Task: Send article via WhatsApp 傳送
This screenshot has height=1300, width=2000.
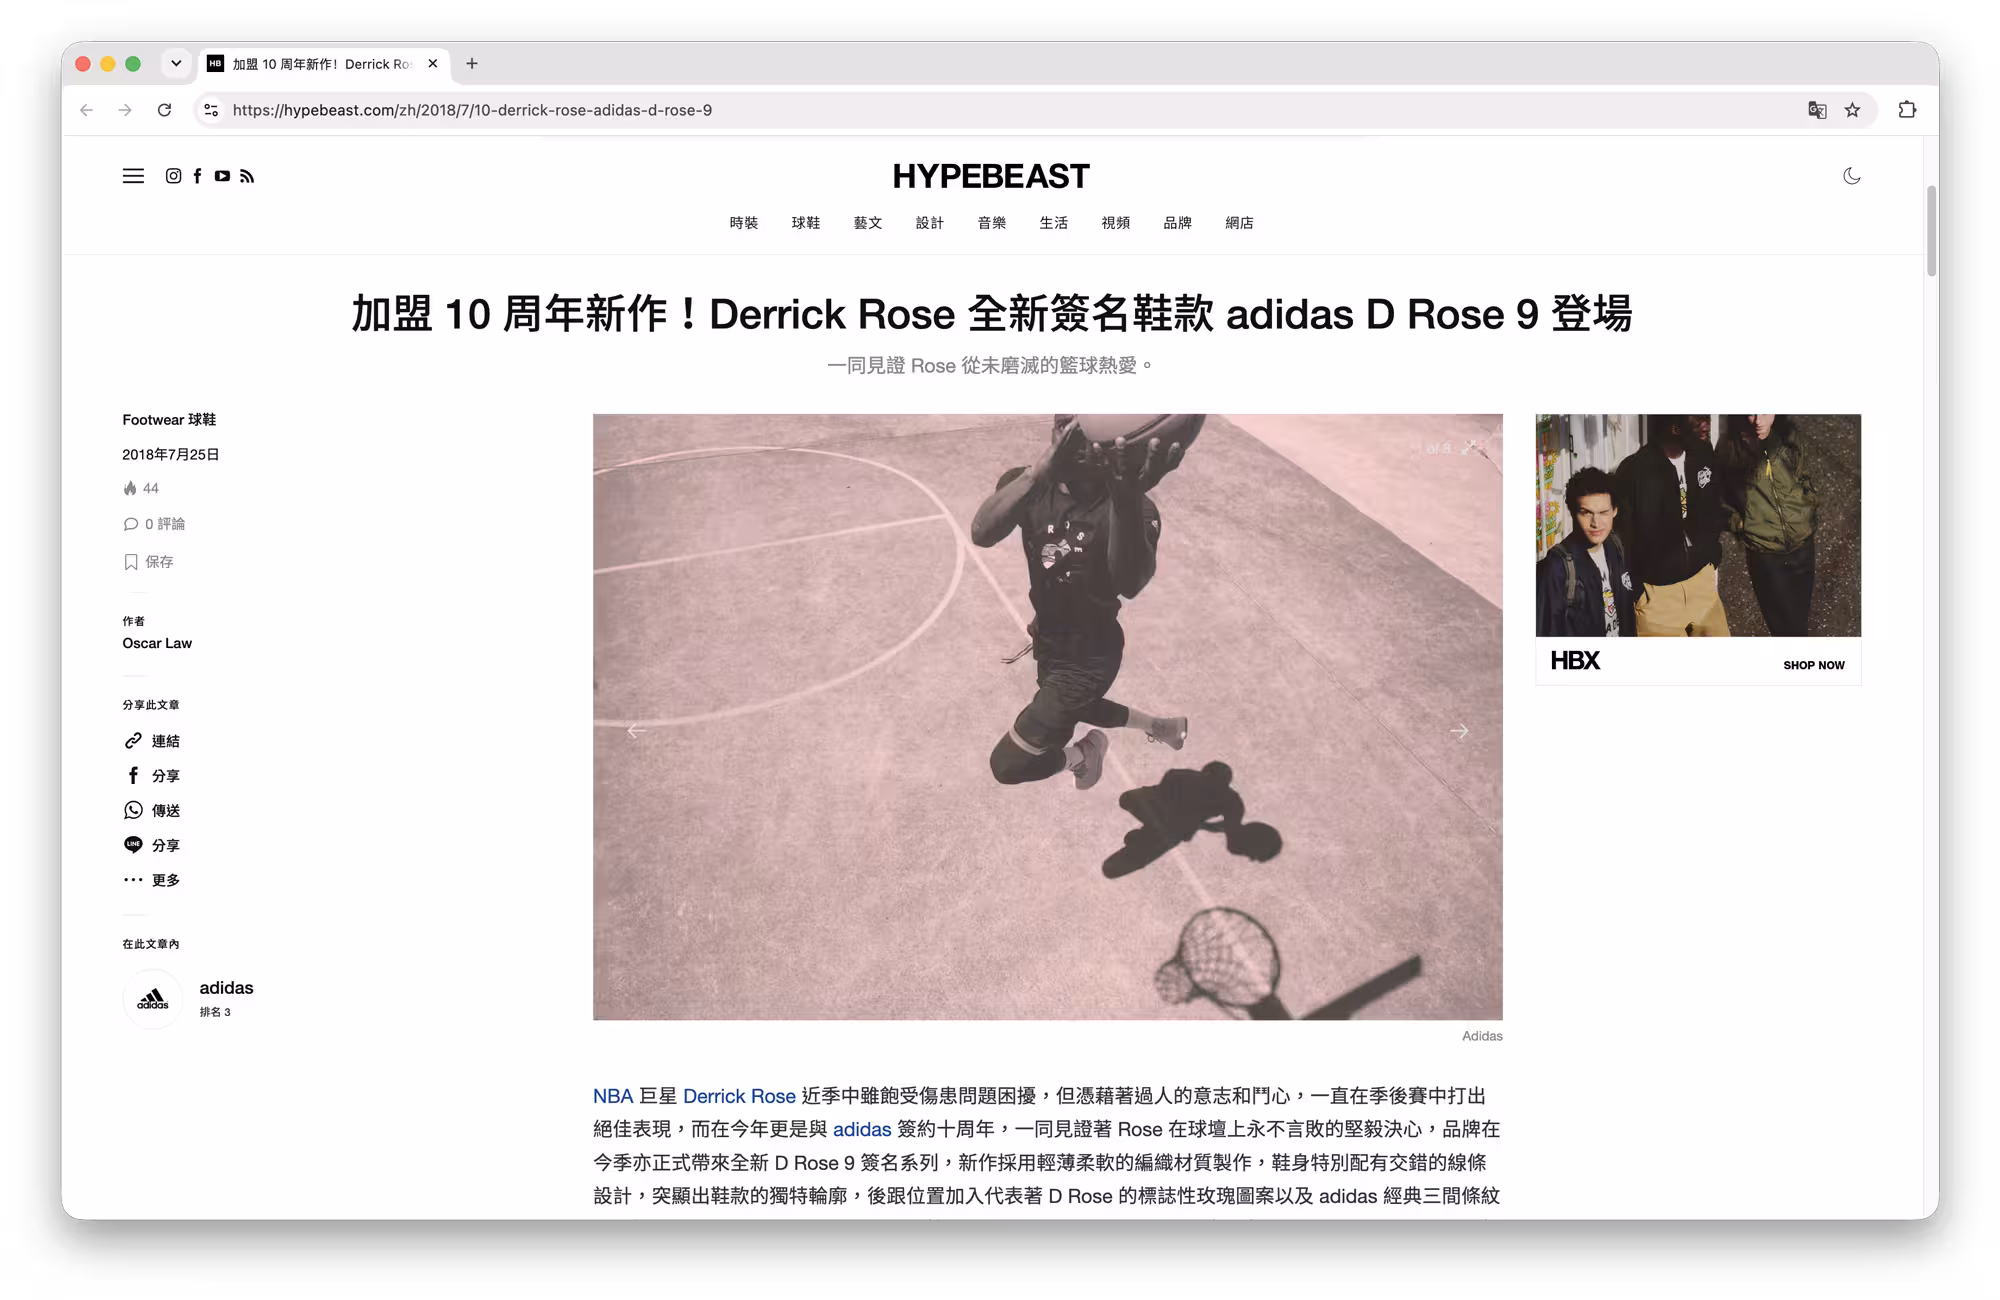Action: (152, 811)
